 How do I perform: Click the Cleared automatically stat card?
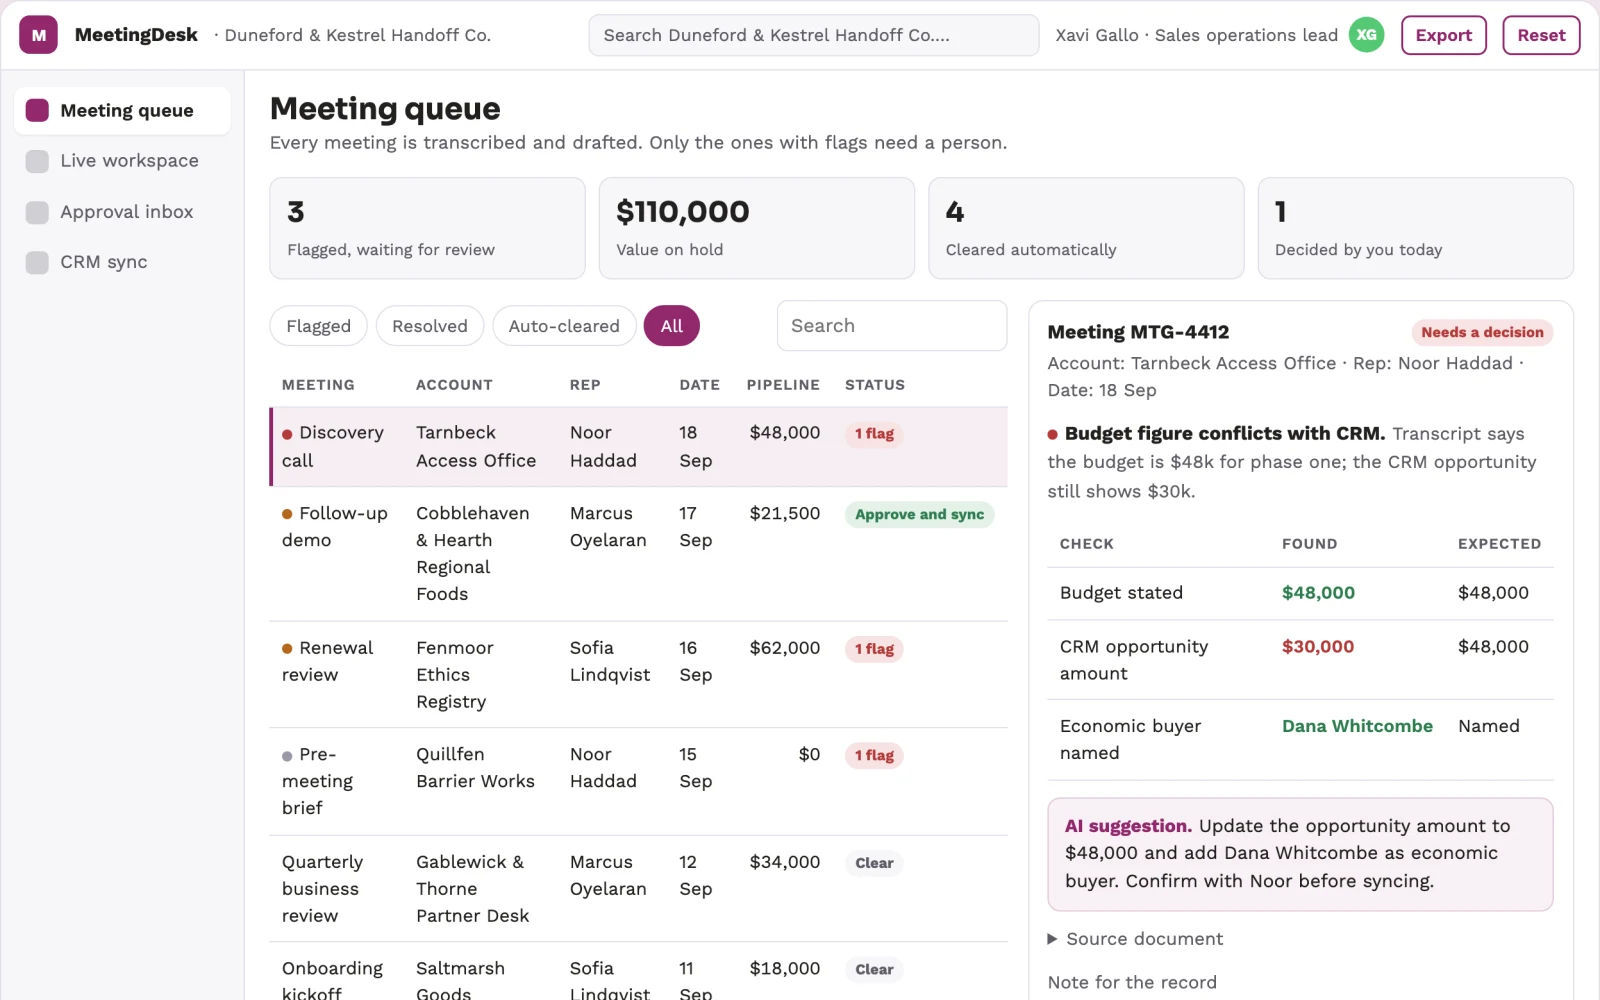coord(1086,228)
